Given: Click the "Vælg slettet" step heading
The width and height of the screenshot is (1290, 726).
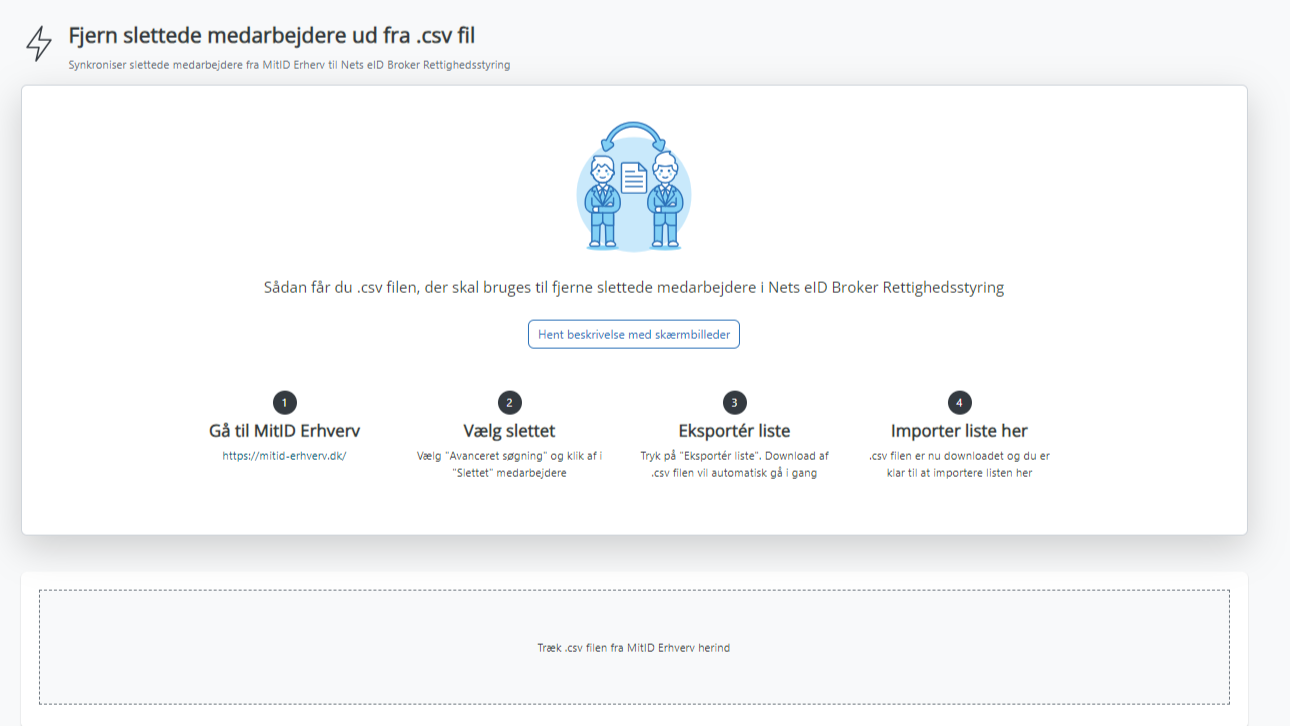Looking at the screenshot, I should tap(509, 431).
